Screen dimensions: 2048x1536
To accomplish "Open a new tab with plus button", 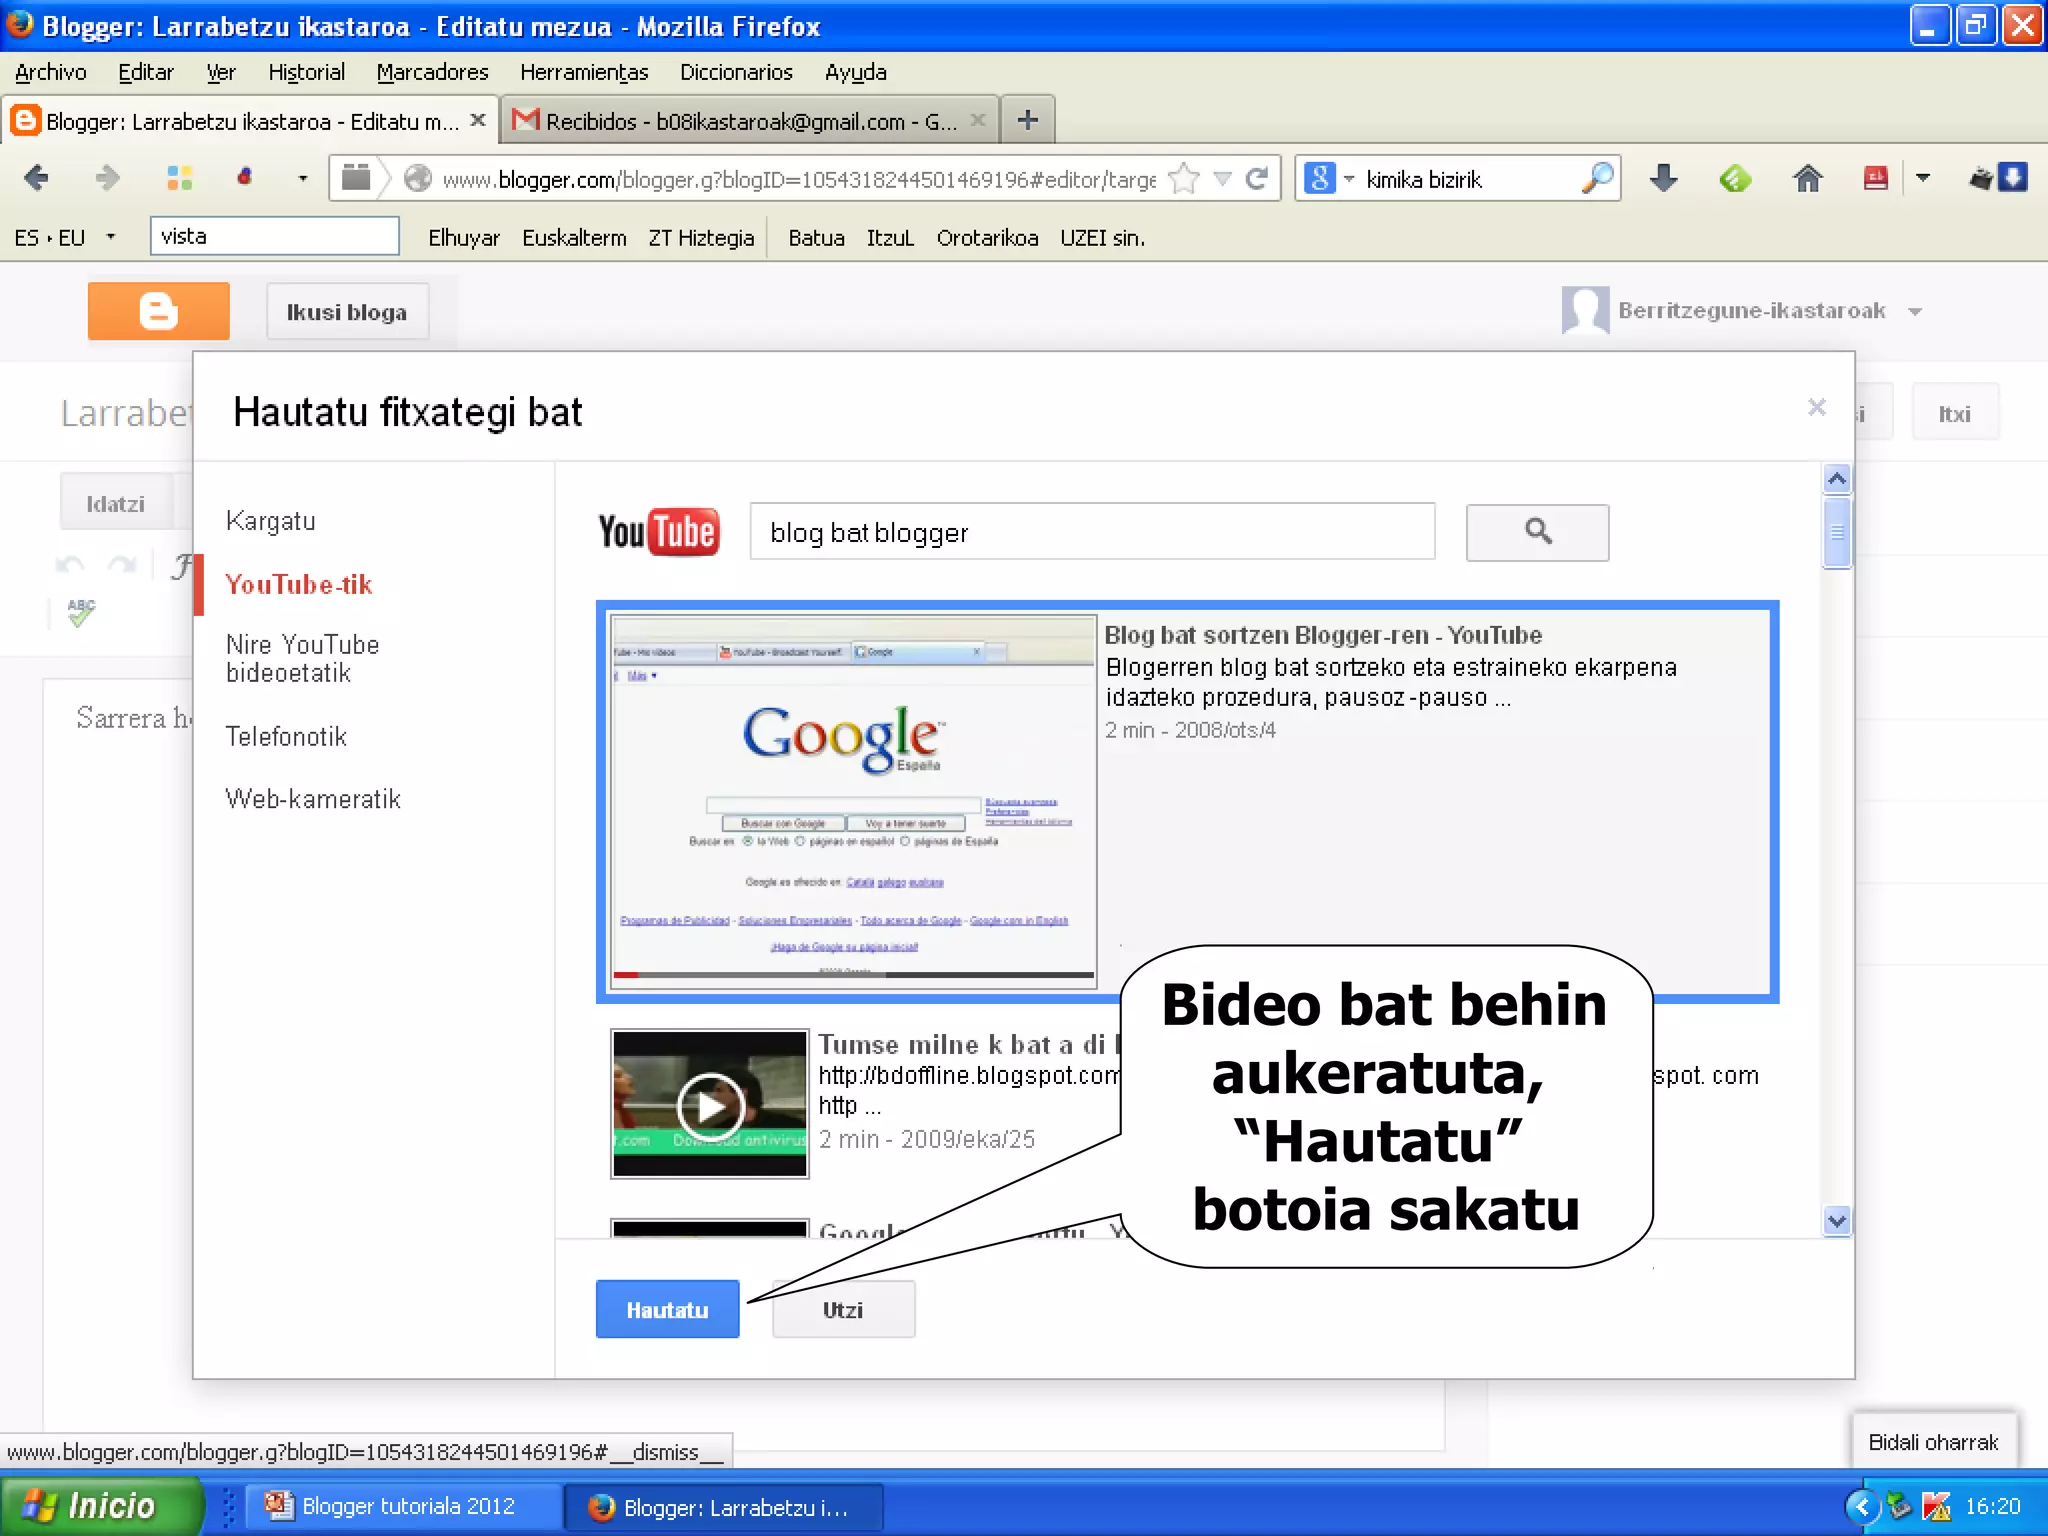I will click(x=1027, y=121).
